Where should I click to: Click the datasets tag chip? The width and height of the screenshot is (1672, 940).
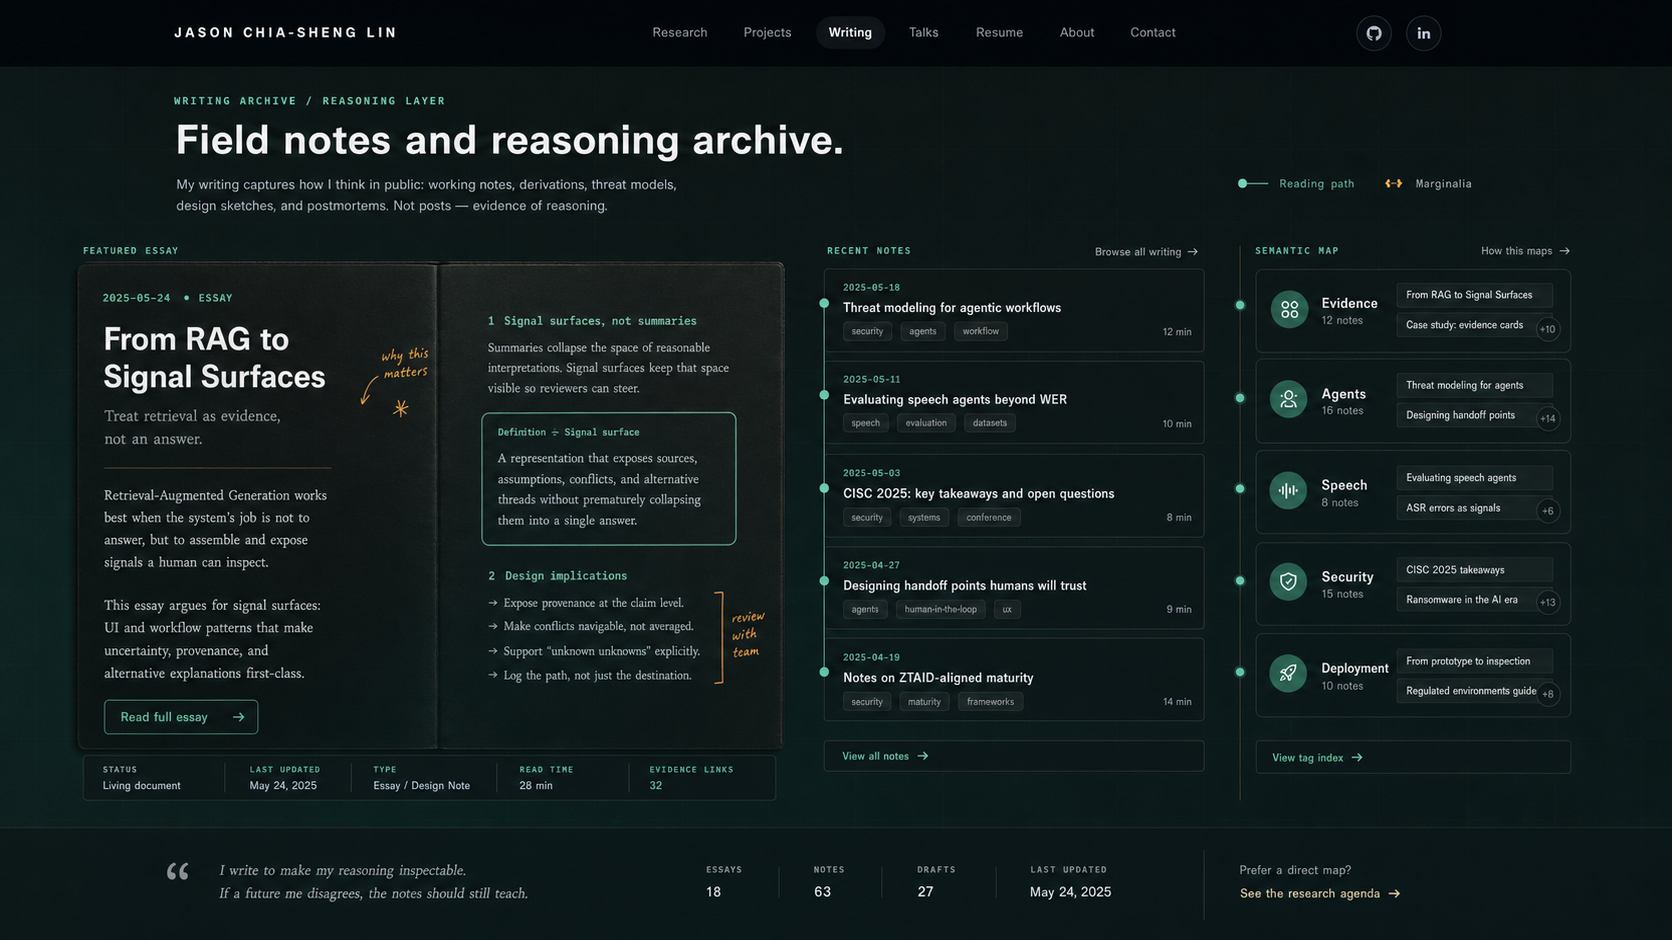tap(990, 423)
